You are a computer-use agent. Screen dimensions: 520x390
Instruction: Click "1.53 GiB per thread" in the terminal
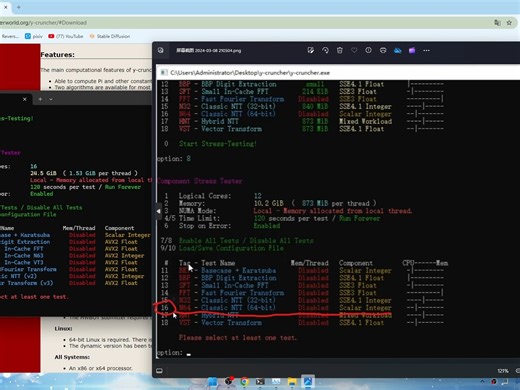tap(100, 173)
